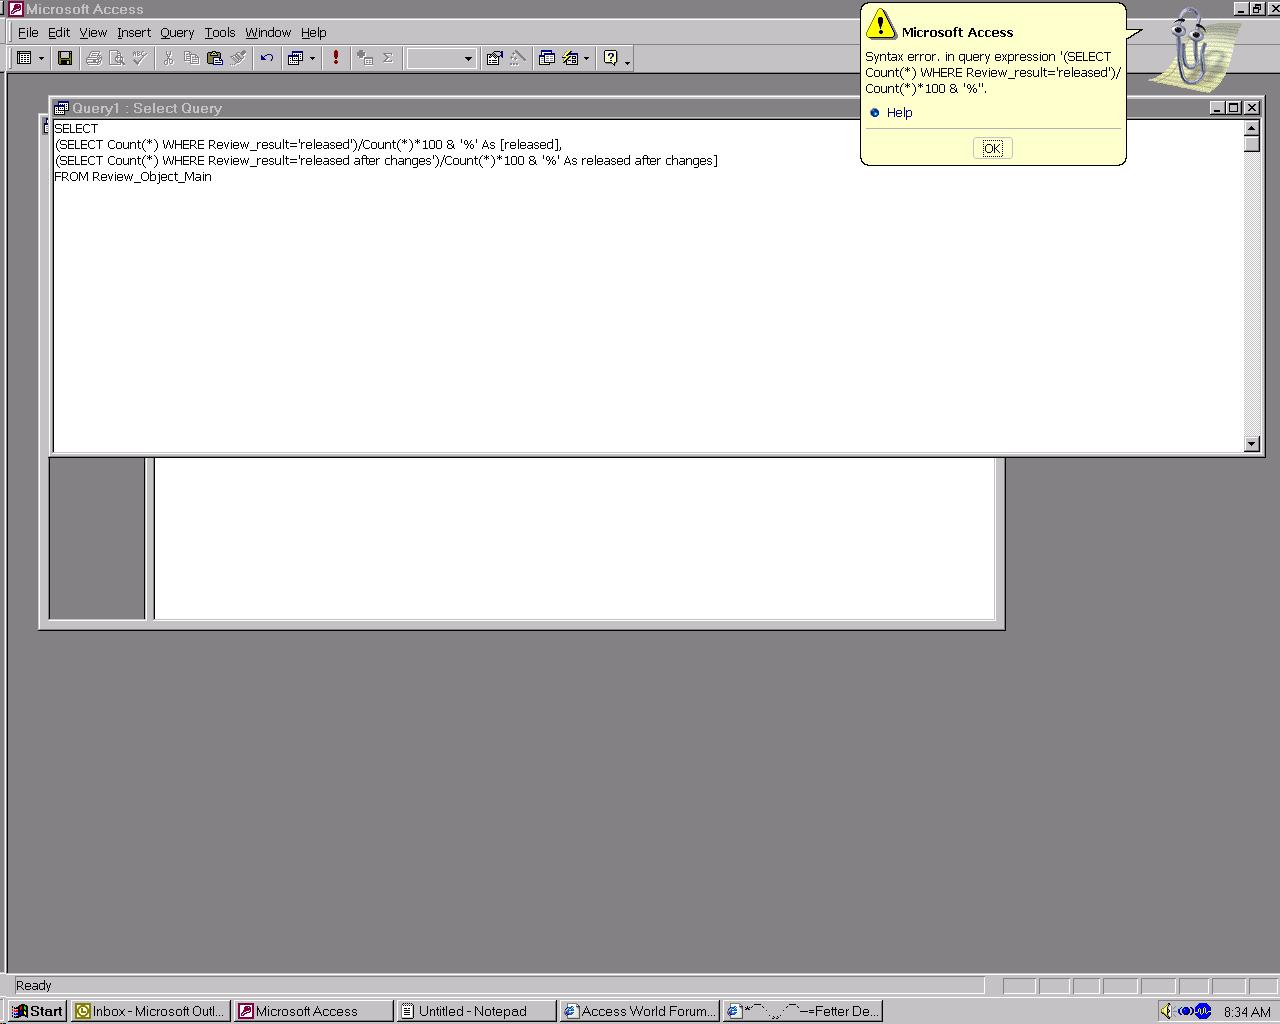Open the Query menu
Image resolution: width=1280 pixels, height=1024 pixels.
pos(177,32)
